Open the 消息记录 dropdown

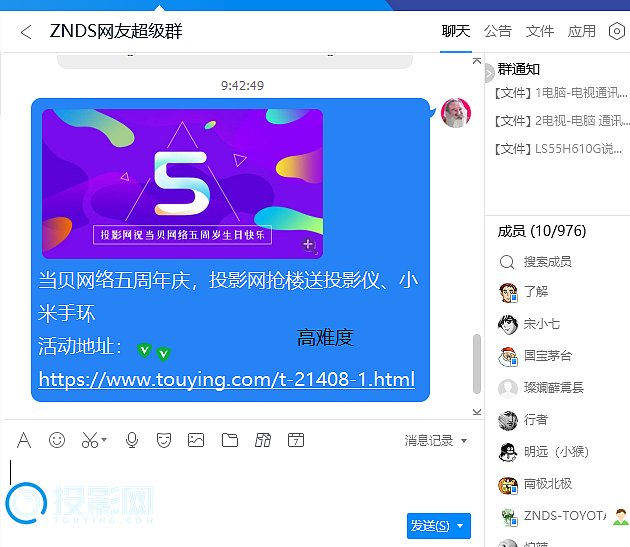tap(435, 440)
